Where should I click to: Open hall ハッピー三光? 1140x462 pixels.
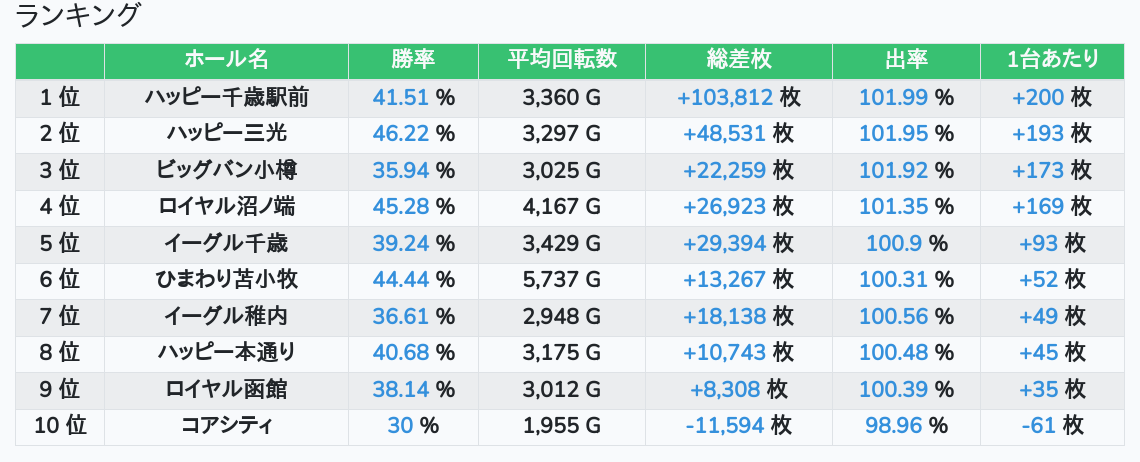tap(226, 134)
